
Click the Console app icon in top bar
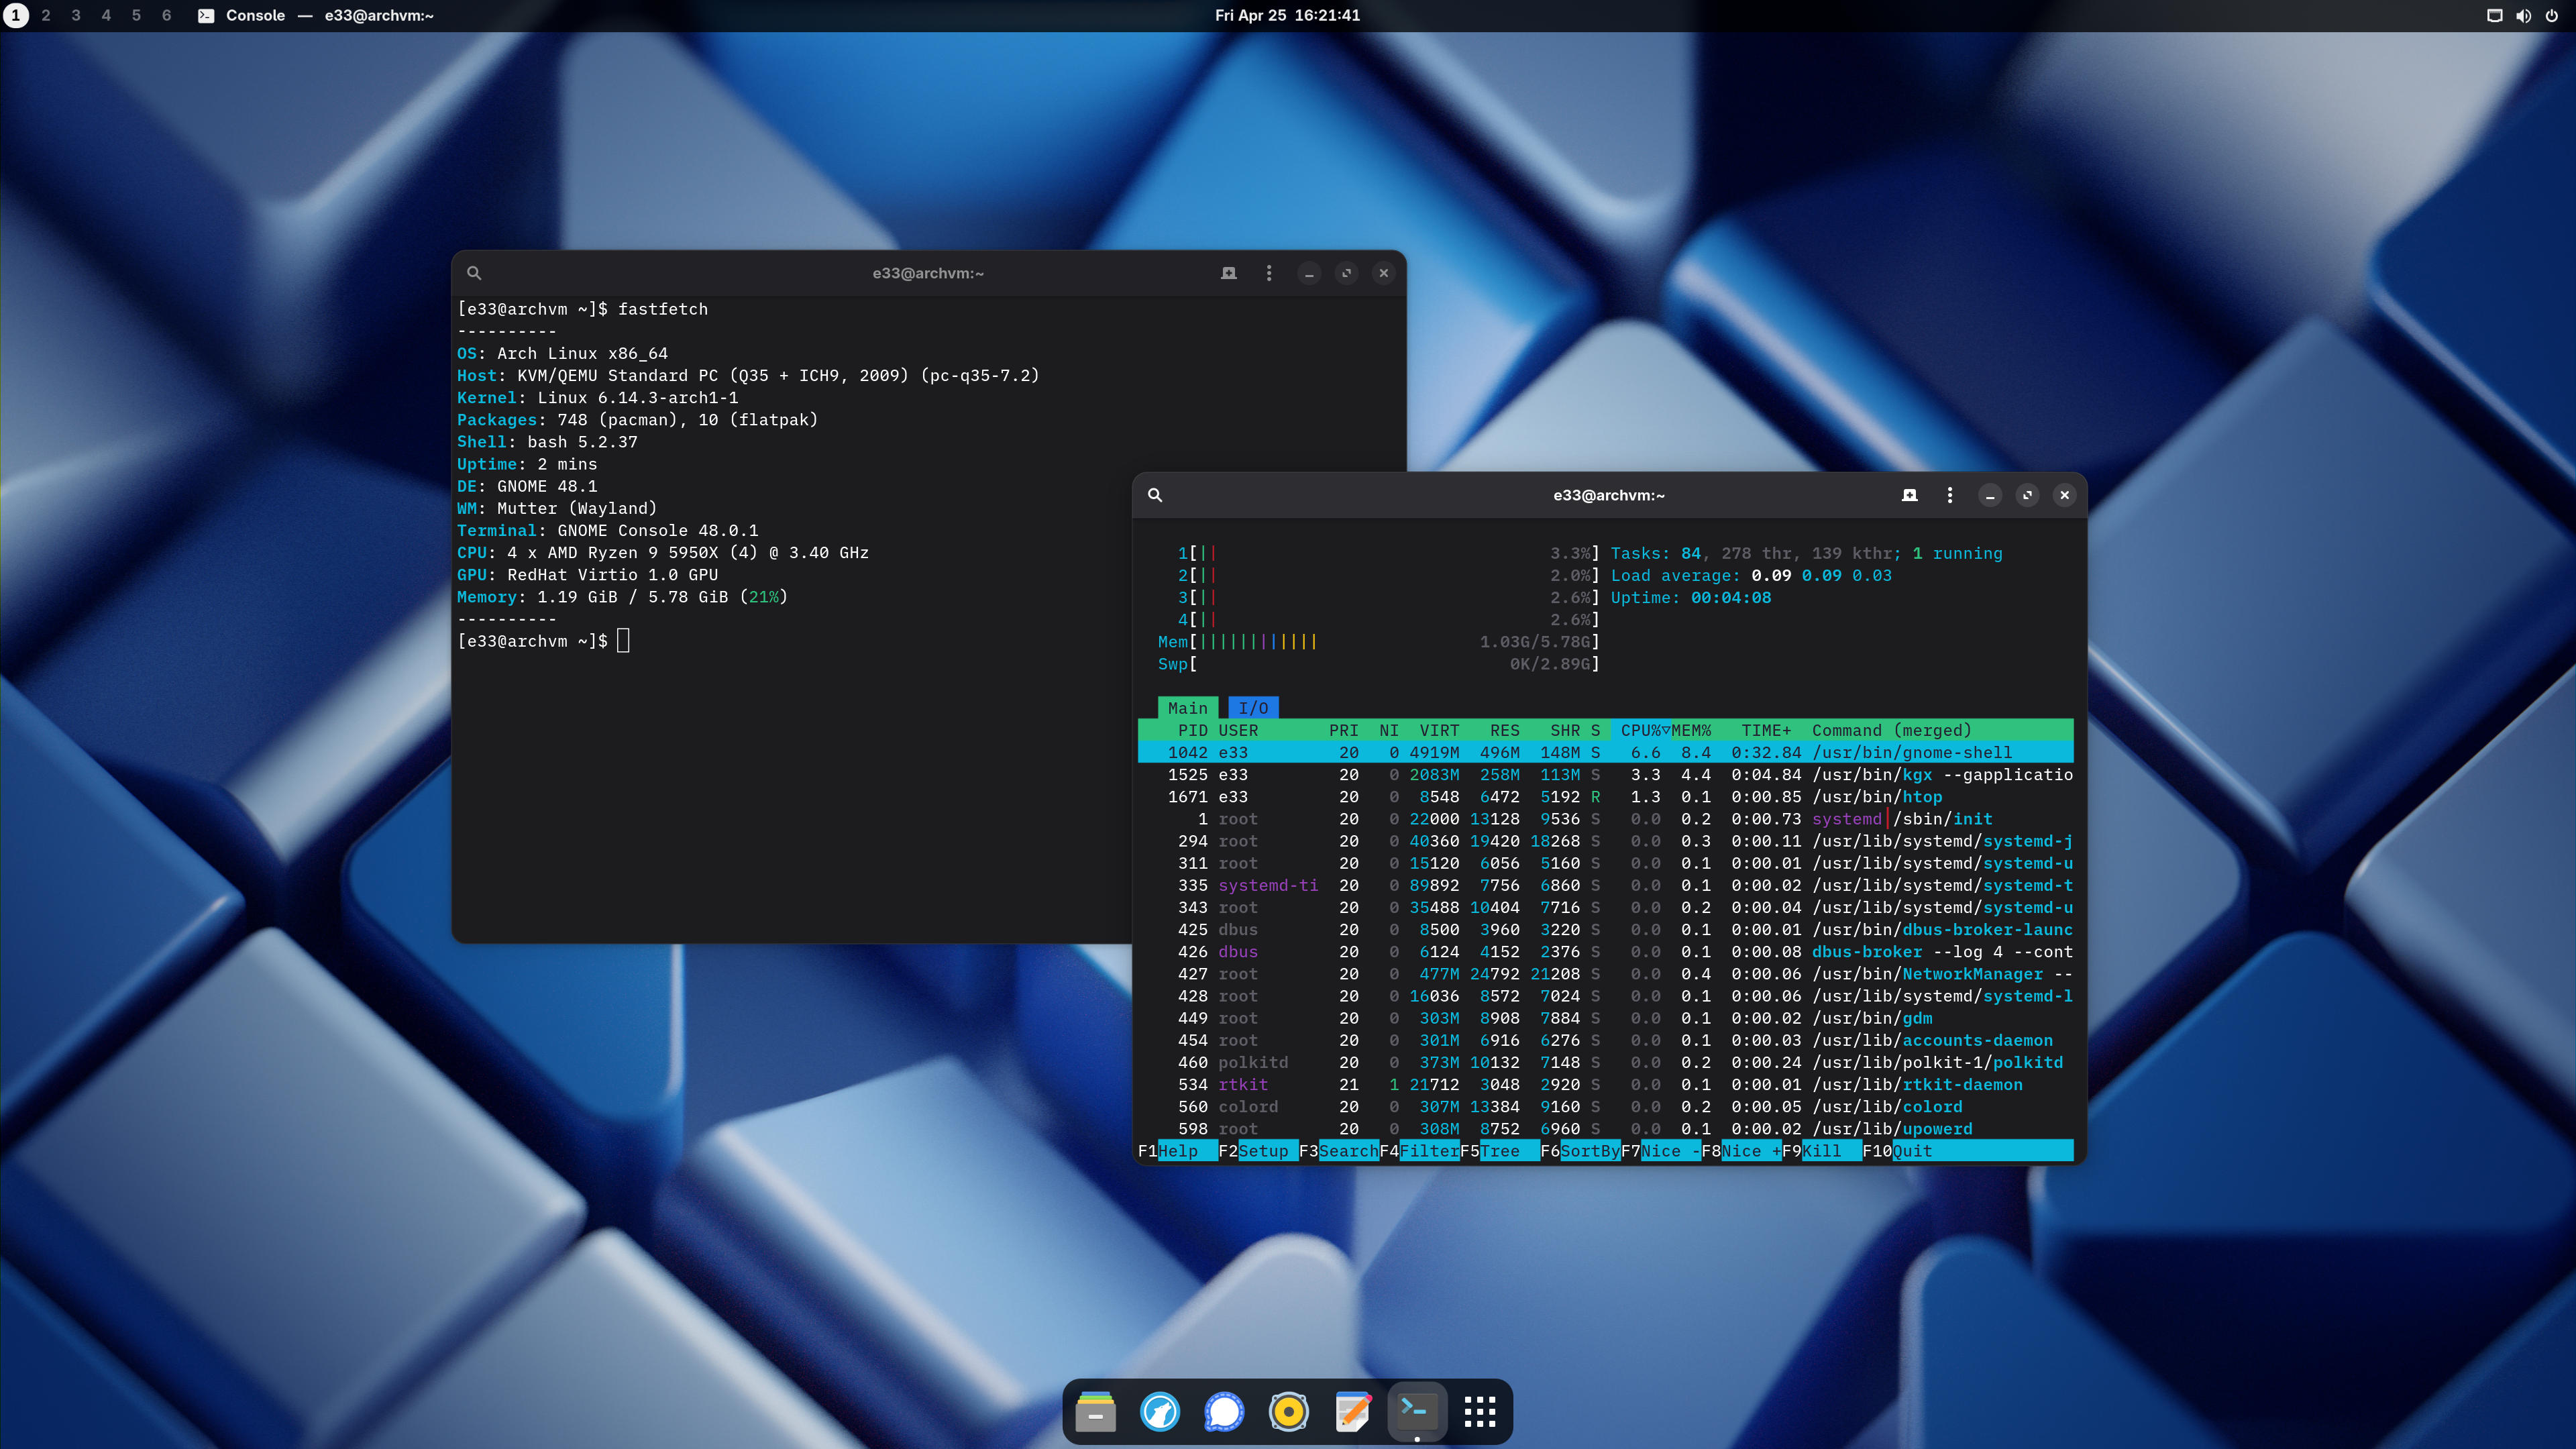206,15
